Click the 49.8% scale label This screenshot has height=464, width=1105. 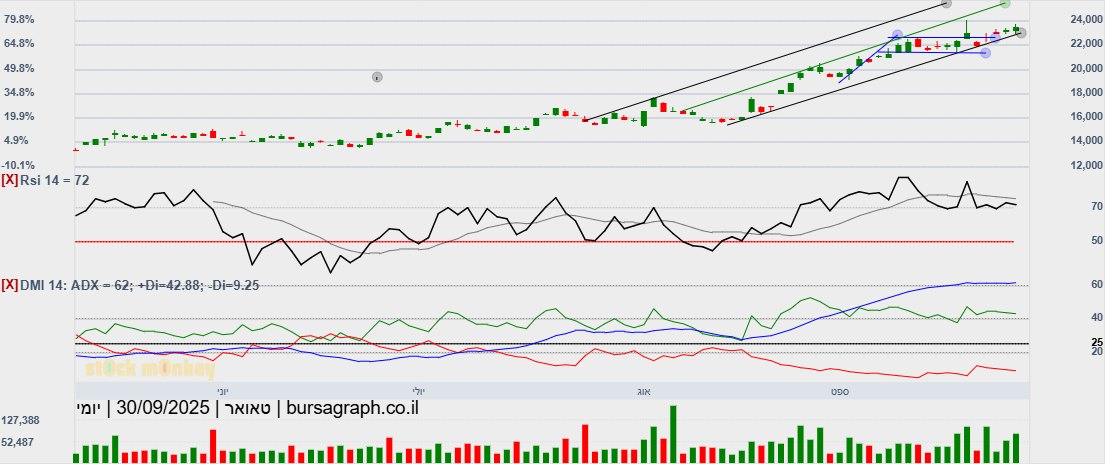20,68
